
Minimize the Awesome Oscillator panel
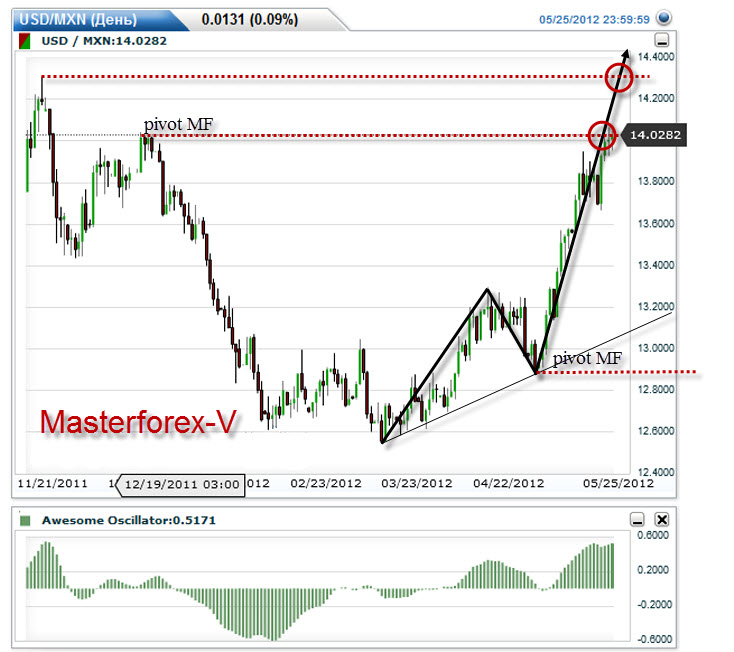click(x=637, y=520)
